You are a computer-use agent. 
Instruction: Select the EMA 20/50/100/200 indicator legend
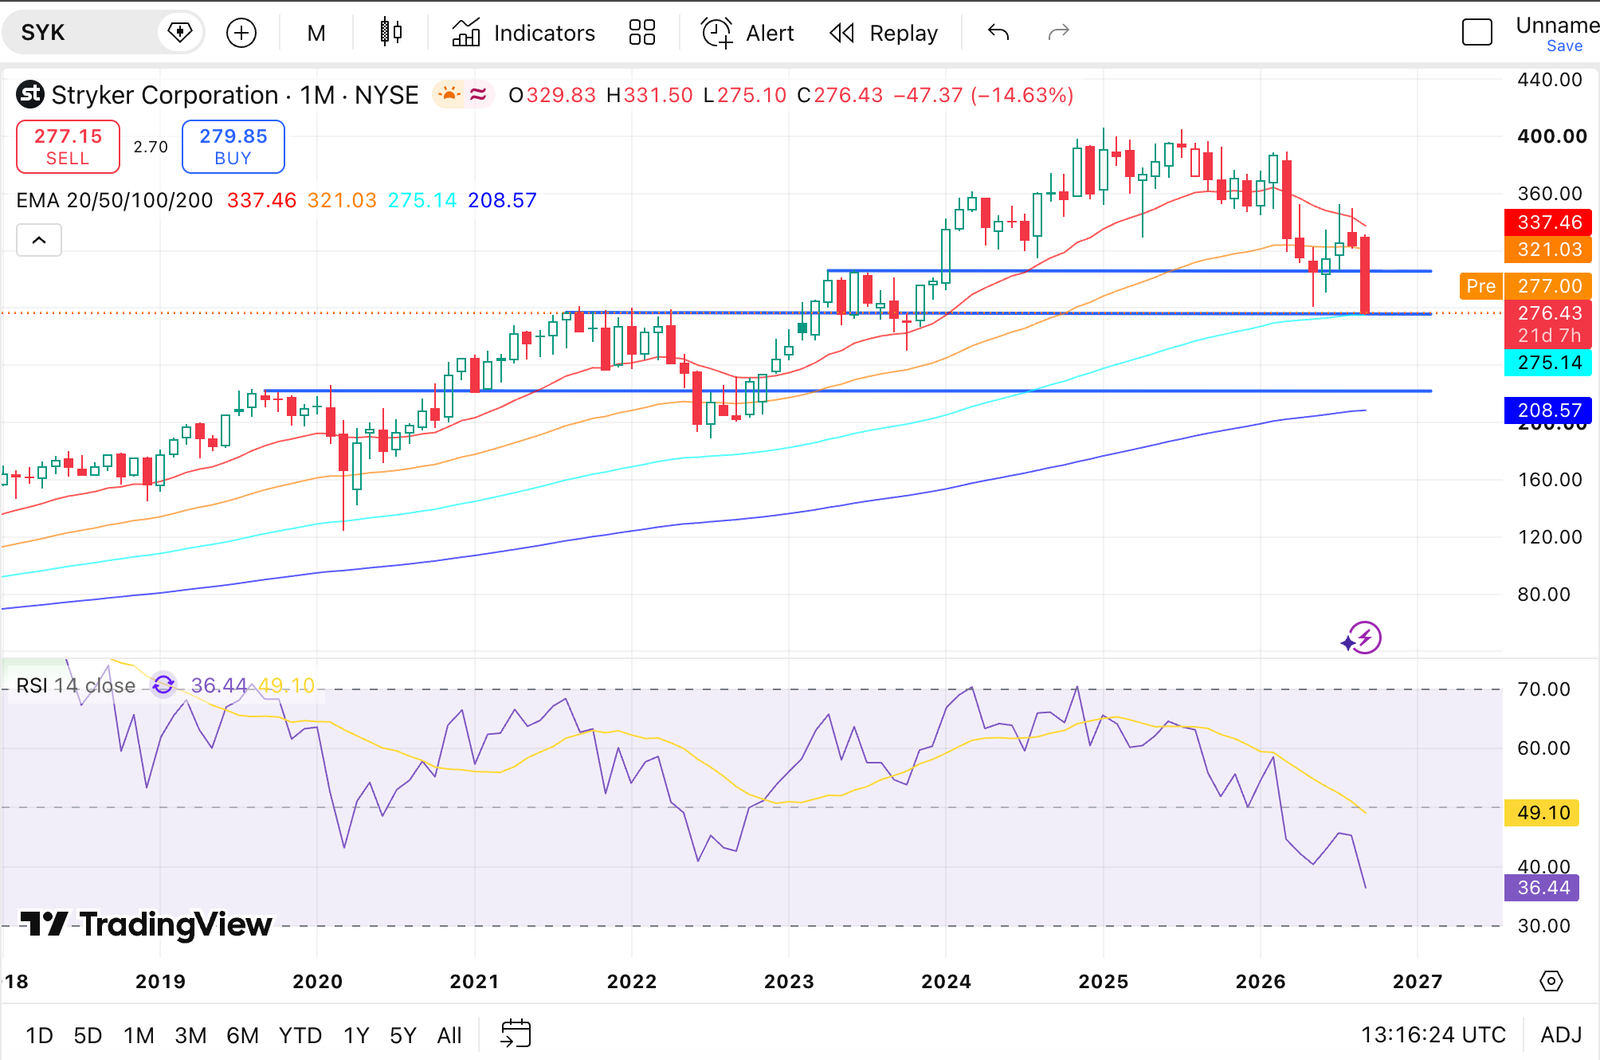coord(114,200)
